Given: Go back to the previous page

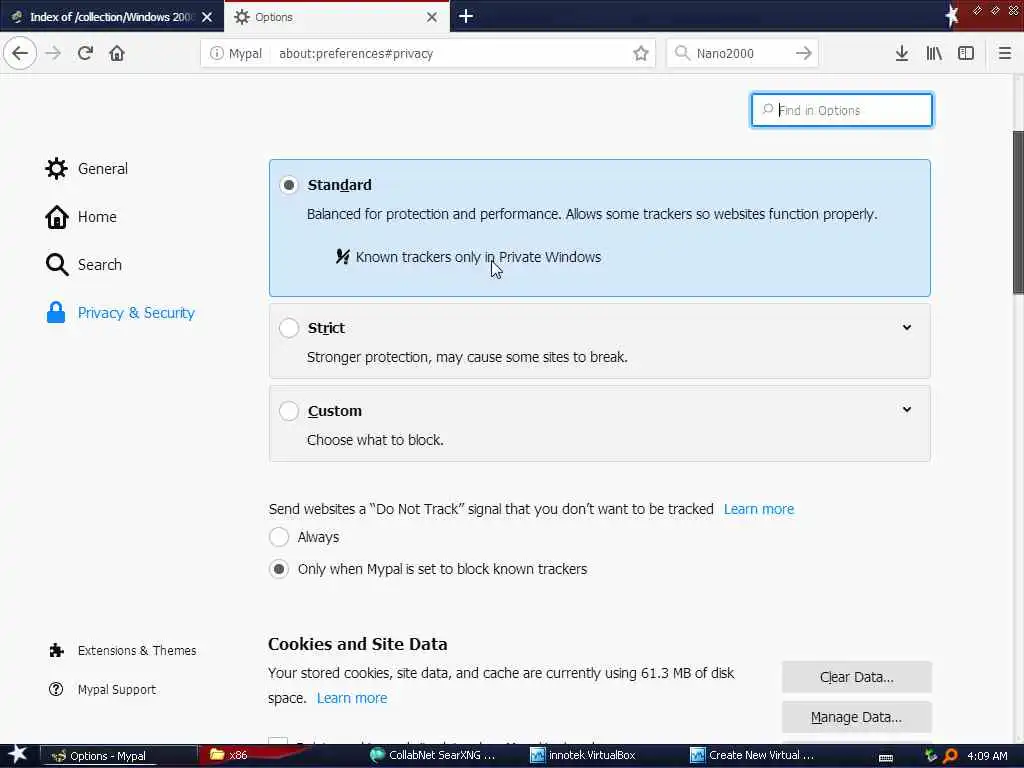Looking at the screenshot, I should (20, 53).
